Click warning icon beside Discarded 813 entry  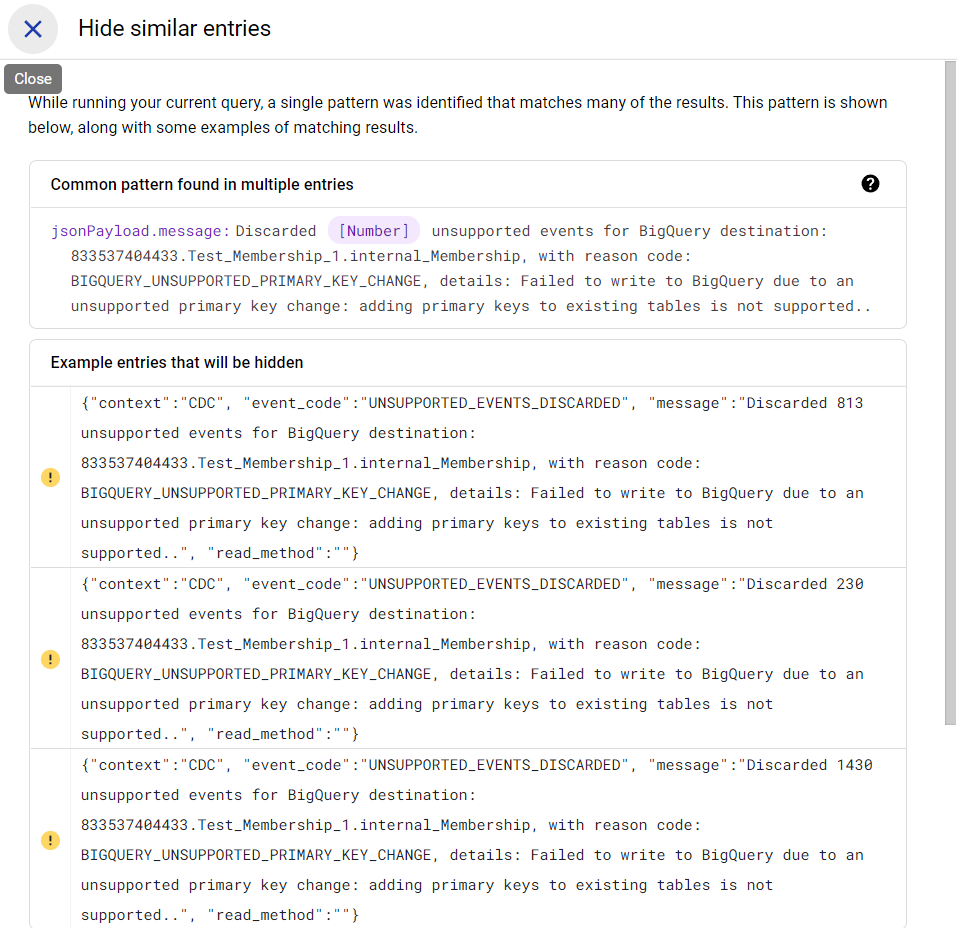coord(50,478)
